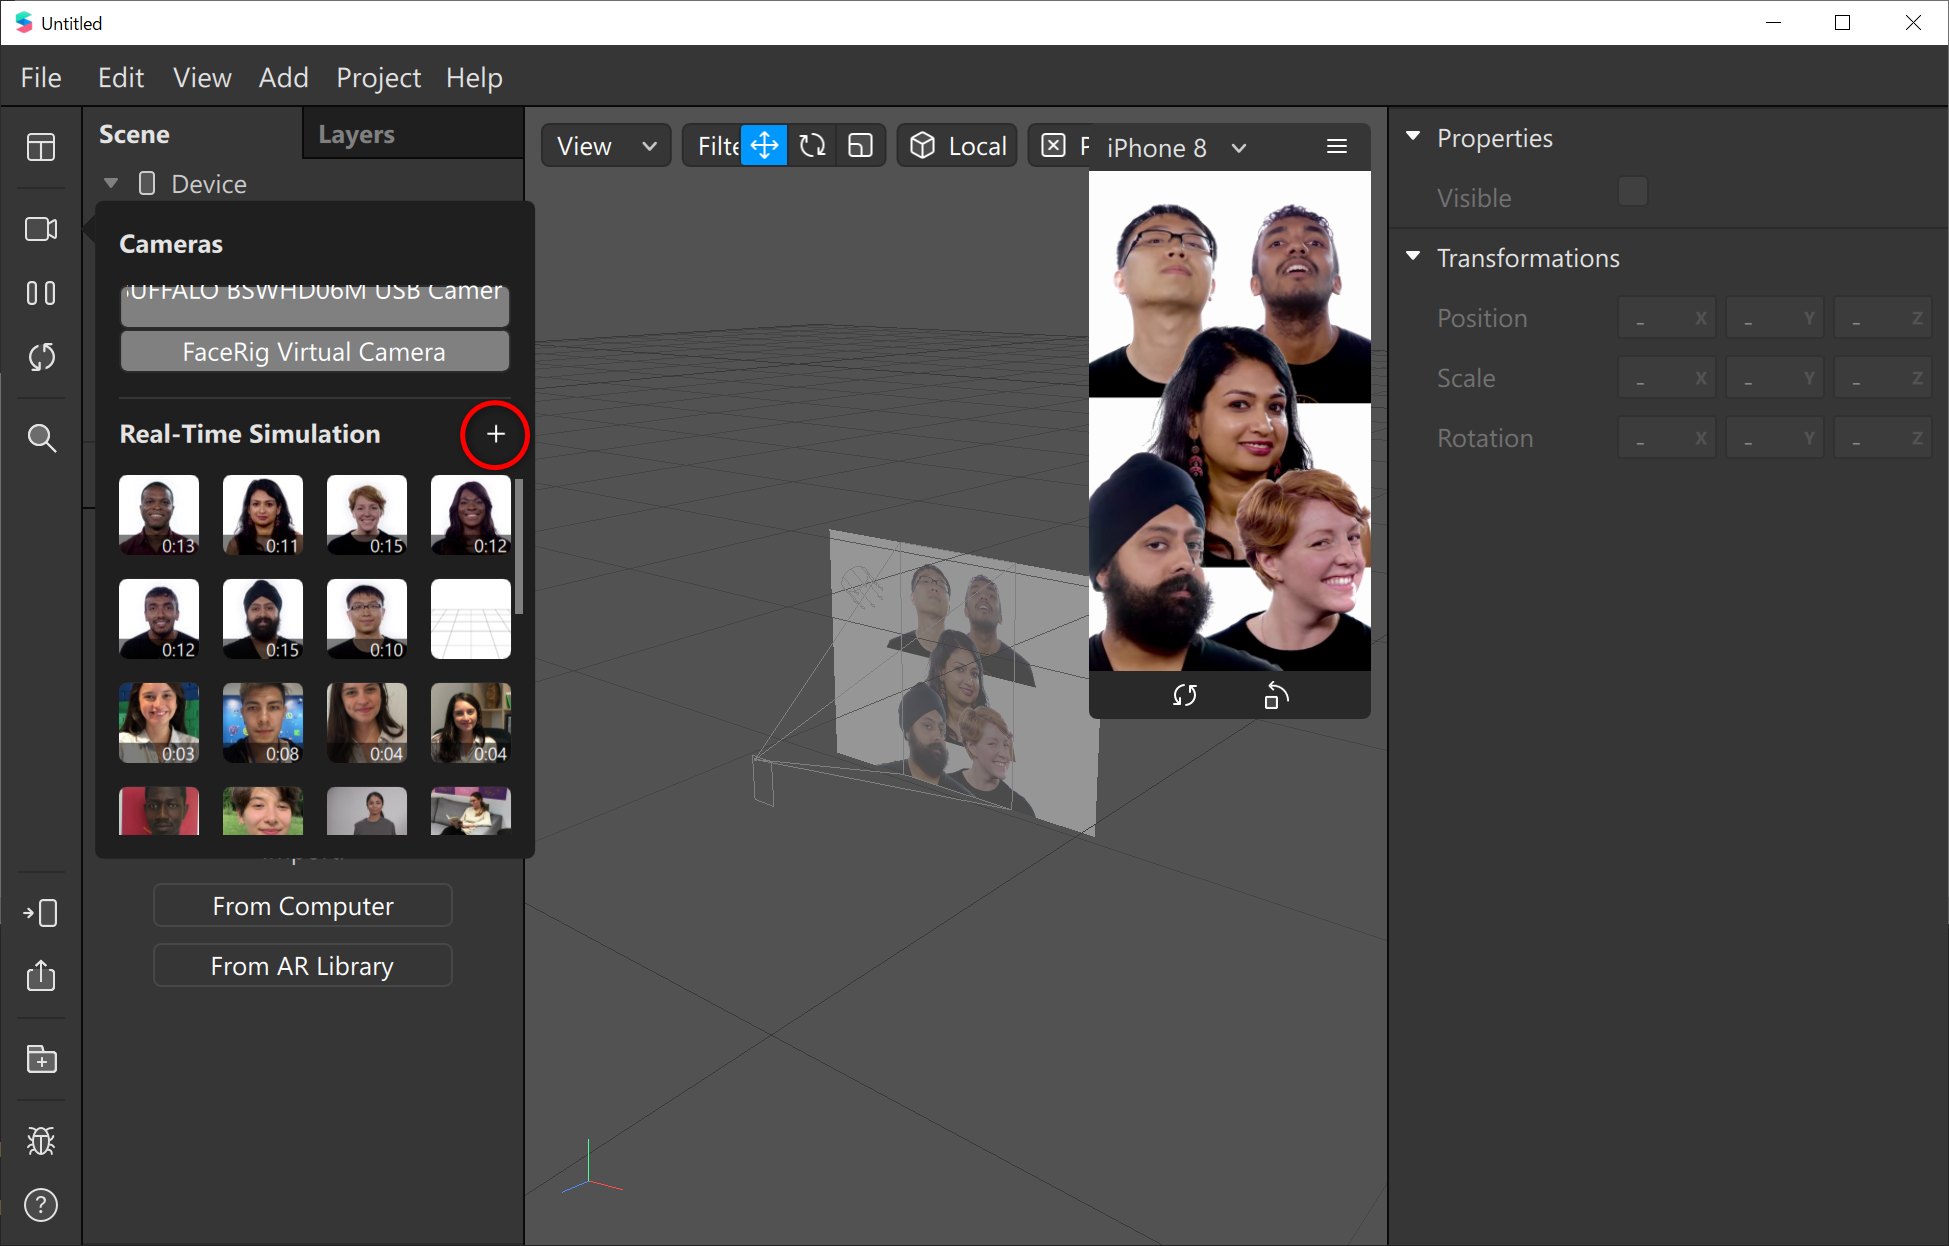Image resolution: width=1949 pixels, height=1246 pixels.
Task: Select the scale manipulator tool
Action: (860, 146)
